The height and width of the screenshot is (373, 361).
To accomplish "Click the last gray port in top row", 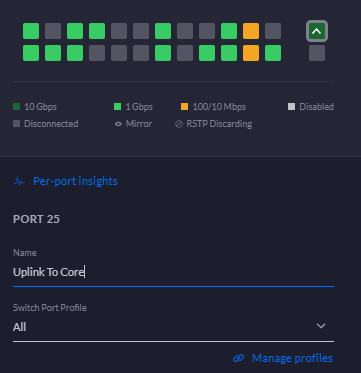I will point(273,31).
